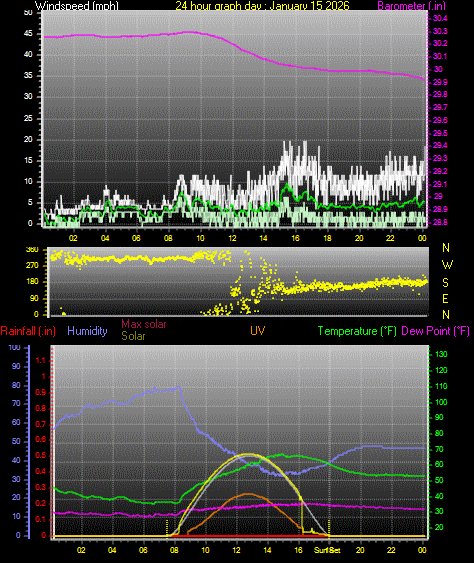Click the 30.3 barometer scale value
This screenshot has width=474, height=563.
[440, 31]
